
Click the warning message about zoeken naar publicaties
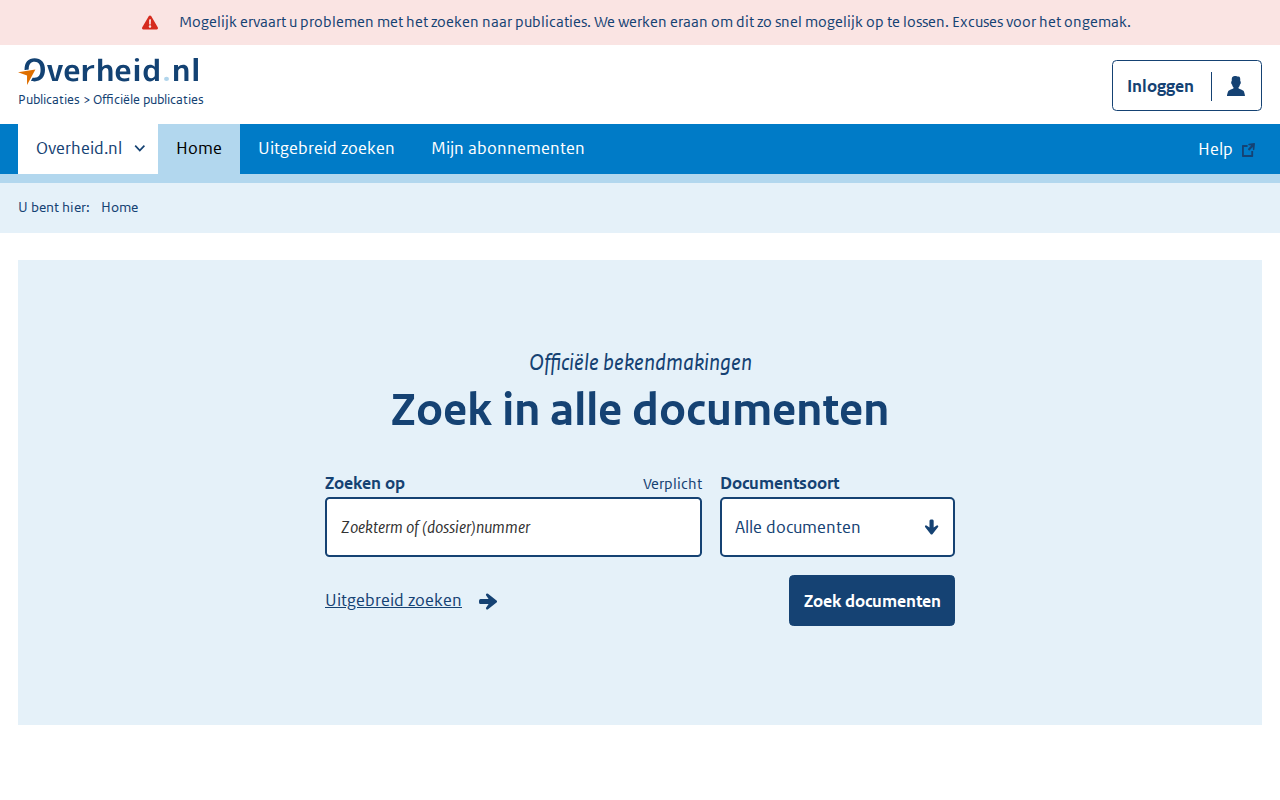point(655,22)
